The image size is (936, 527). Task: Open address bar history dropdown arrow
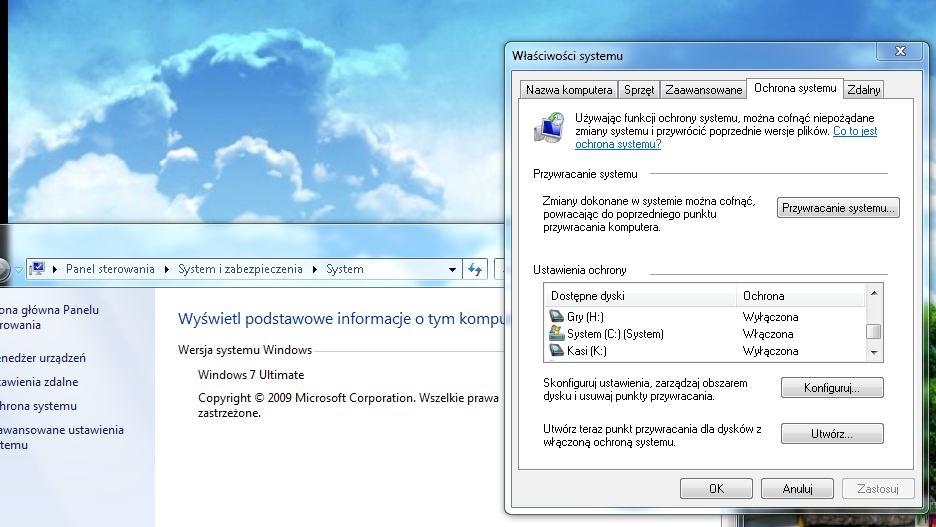point(452,270)
